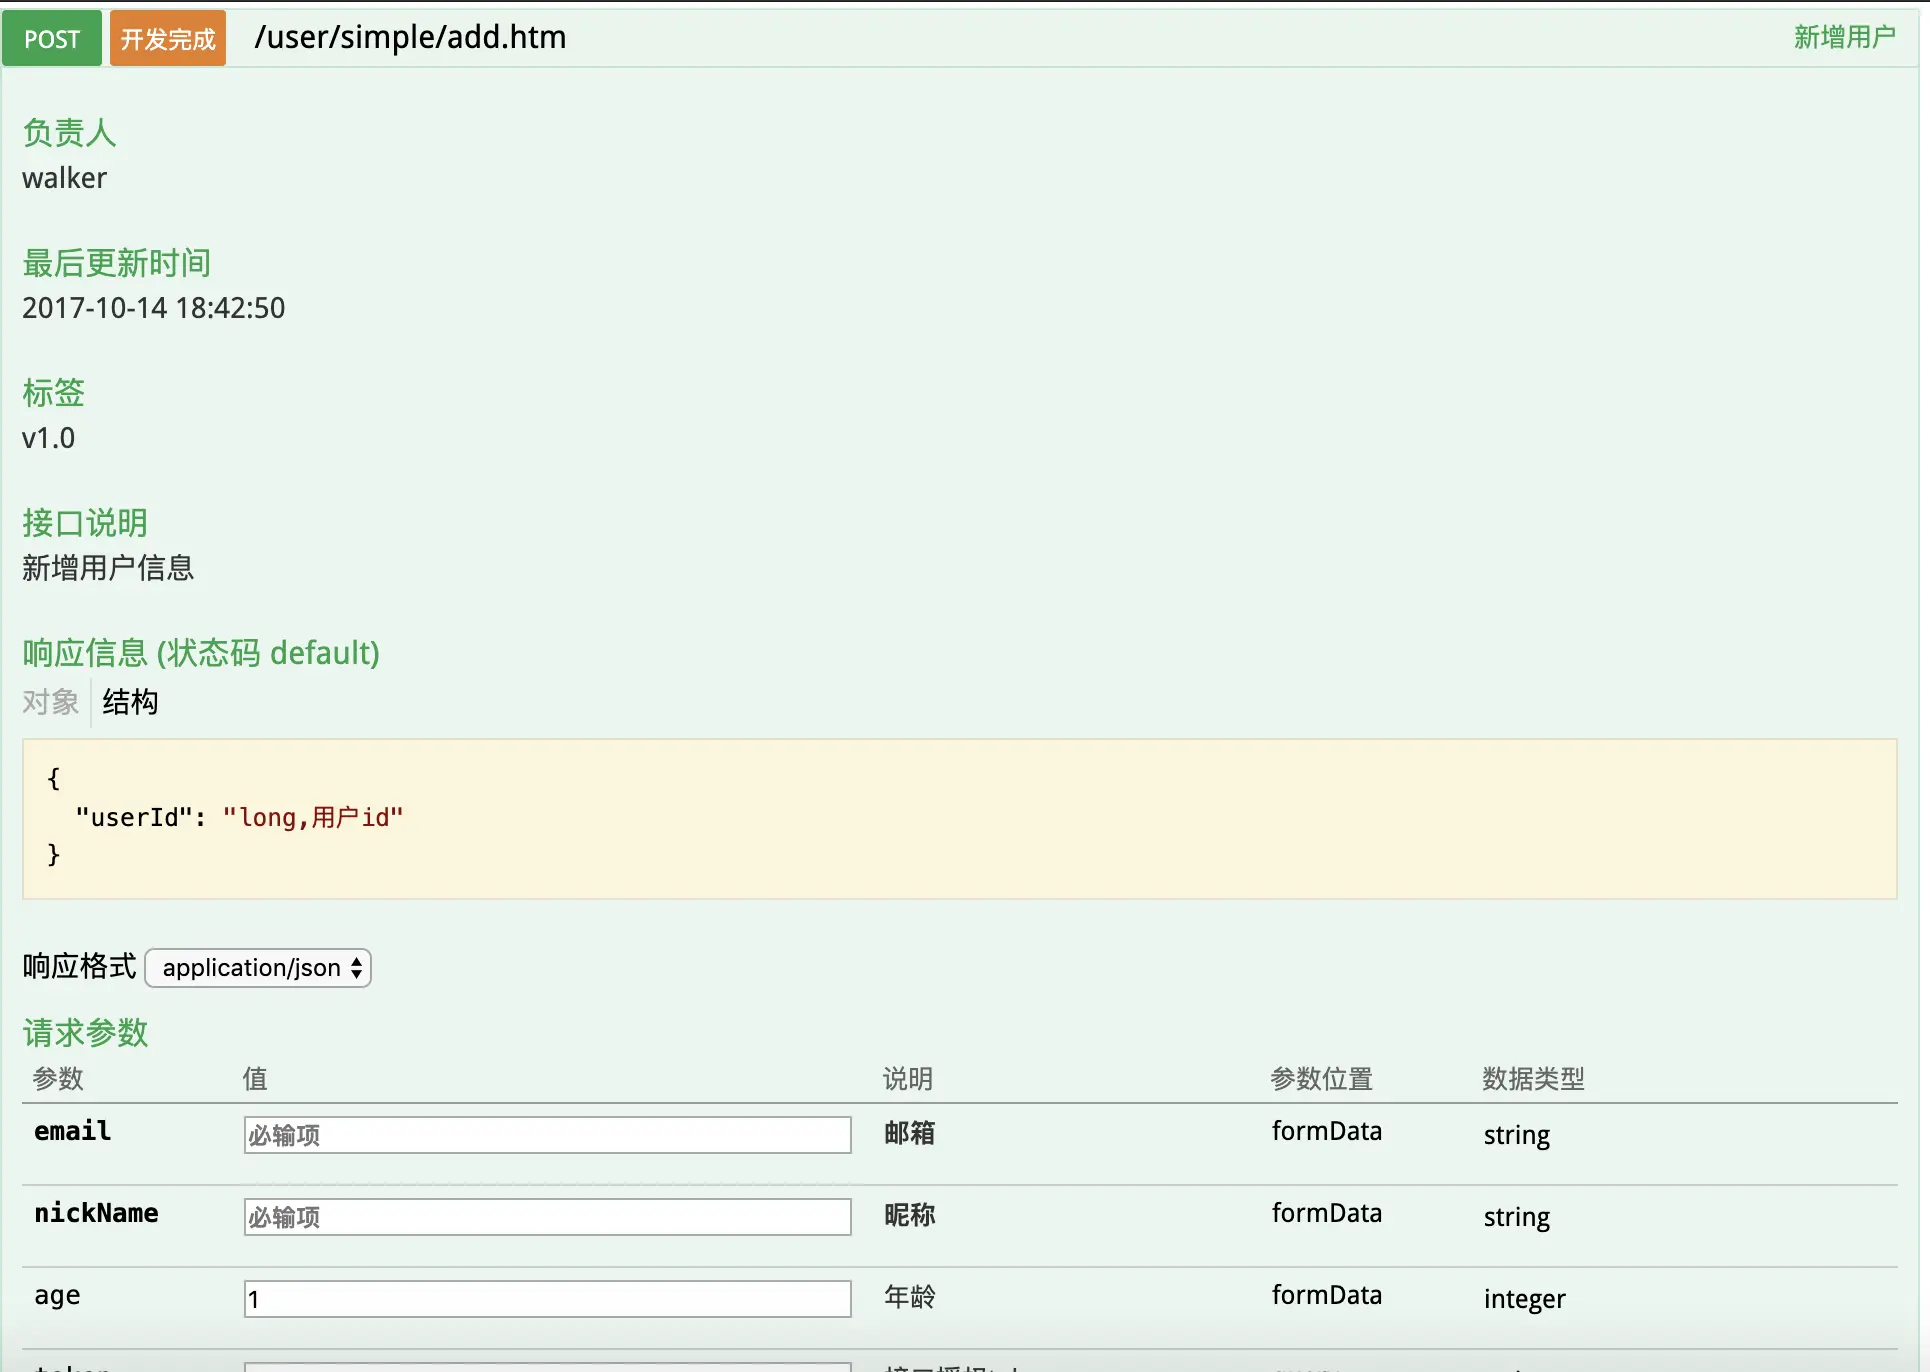This screenshot has width=1930, height=1372.
Task: Click the 响应信息 (状态码 default) heading
Action: [201, 653]
